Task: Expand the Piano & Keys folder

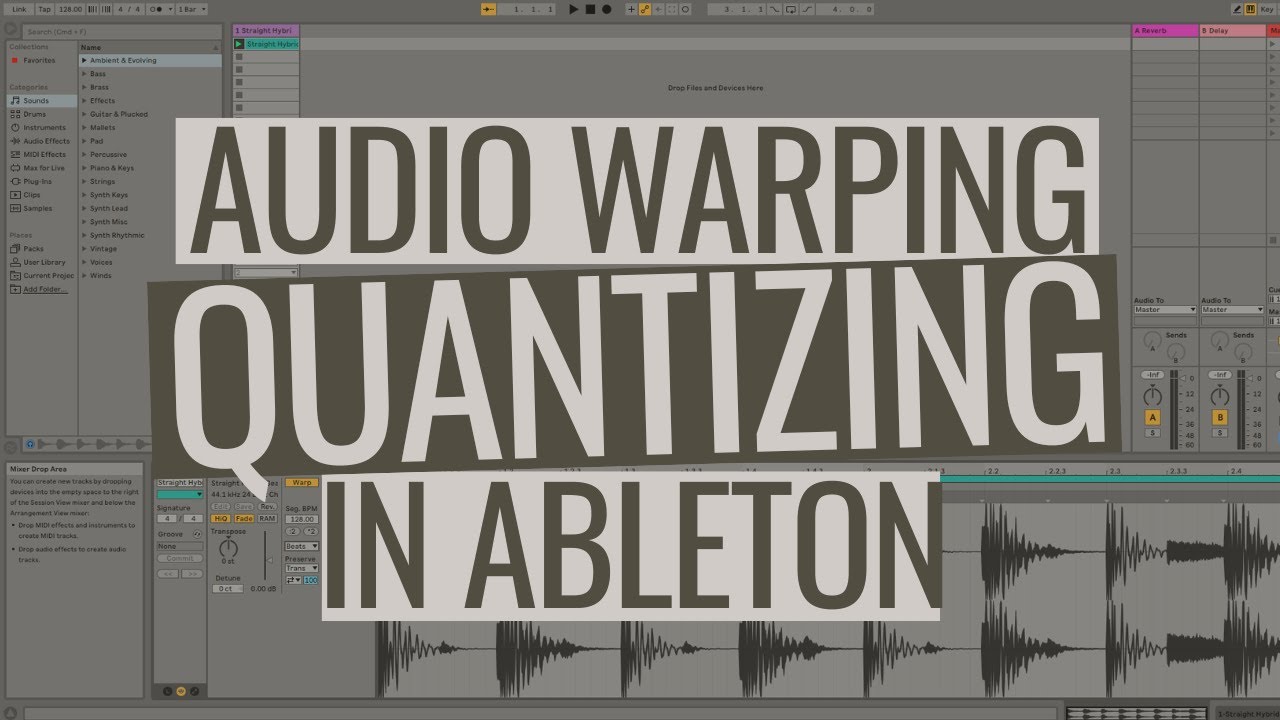Action: (84, 168)
